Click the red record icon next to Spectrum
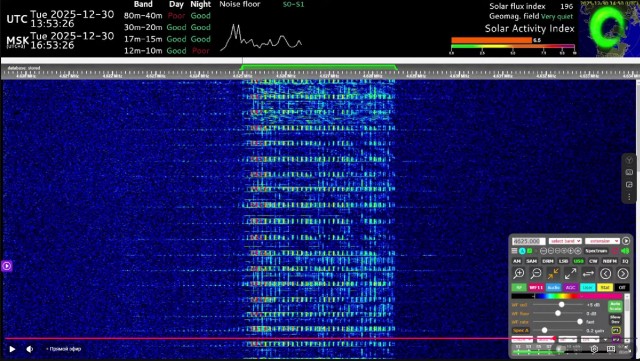The image size is (640, 361). tap(615, 251)
